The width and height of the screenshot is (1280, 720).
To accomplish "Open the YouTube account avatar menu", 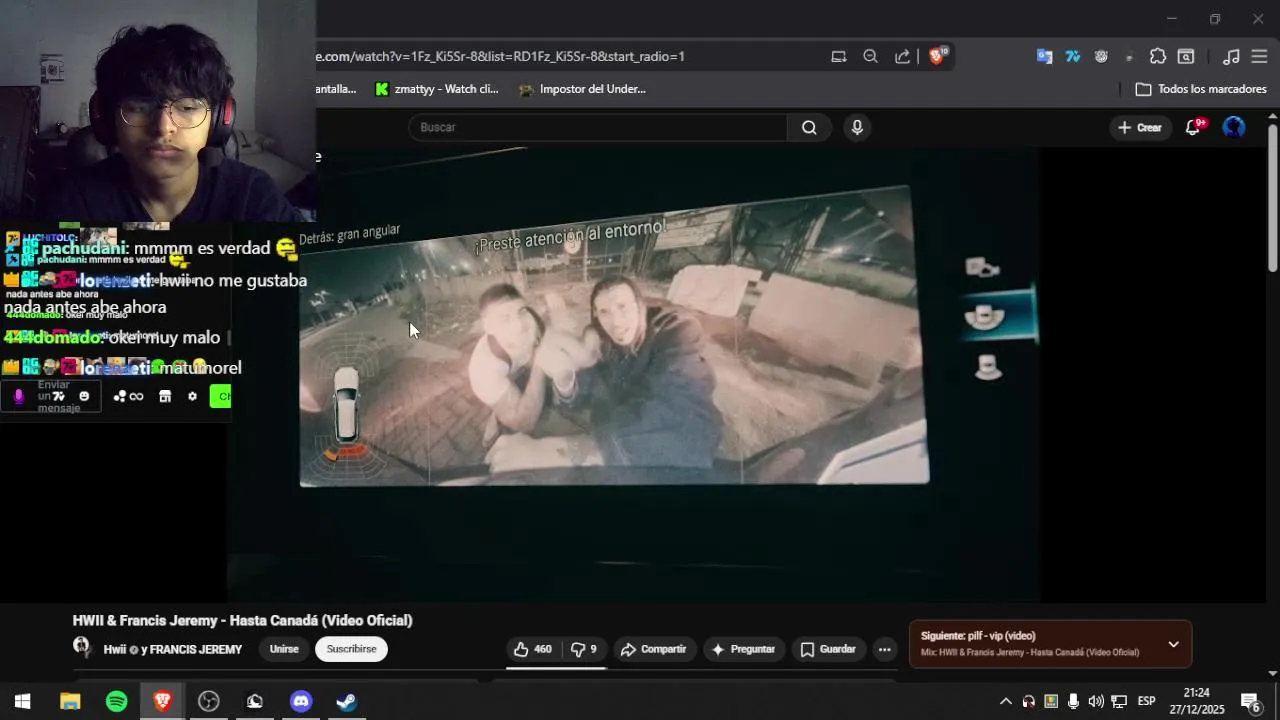I will click(x=1234, y=127).
